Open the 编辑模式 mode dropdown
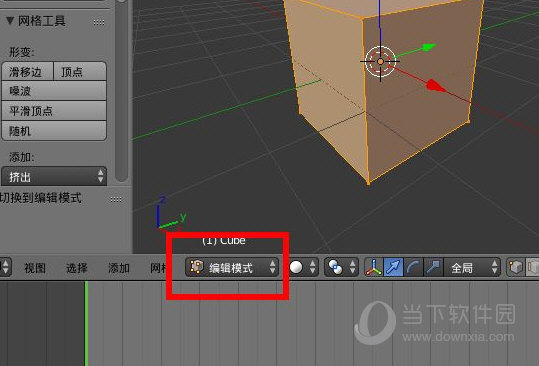 point(232,267)
